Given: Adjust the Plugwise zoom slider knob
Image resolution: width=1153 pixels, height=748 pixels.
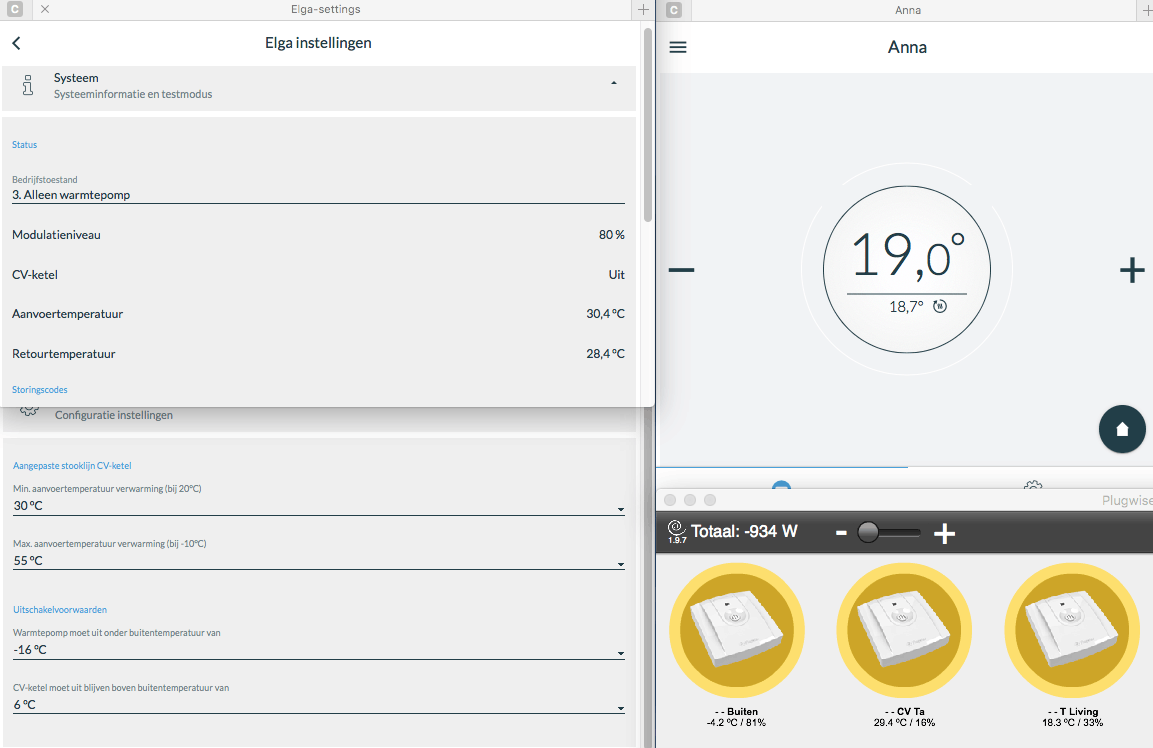Looking at the screenshot, I should [868, 532].
